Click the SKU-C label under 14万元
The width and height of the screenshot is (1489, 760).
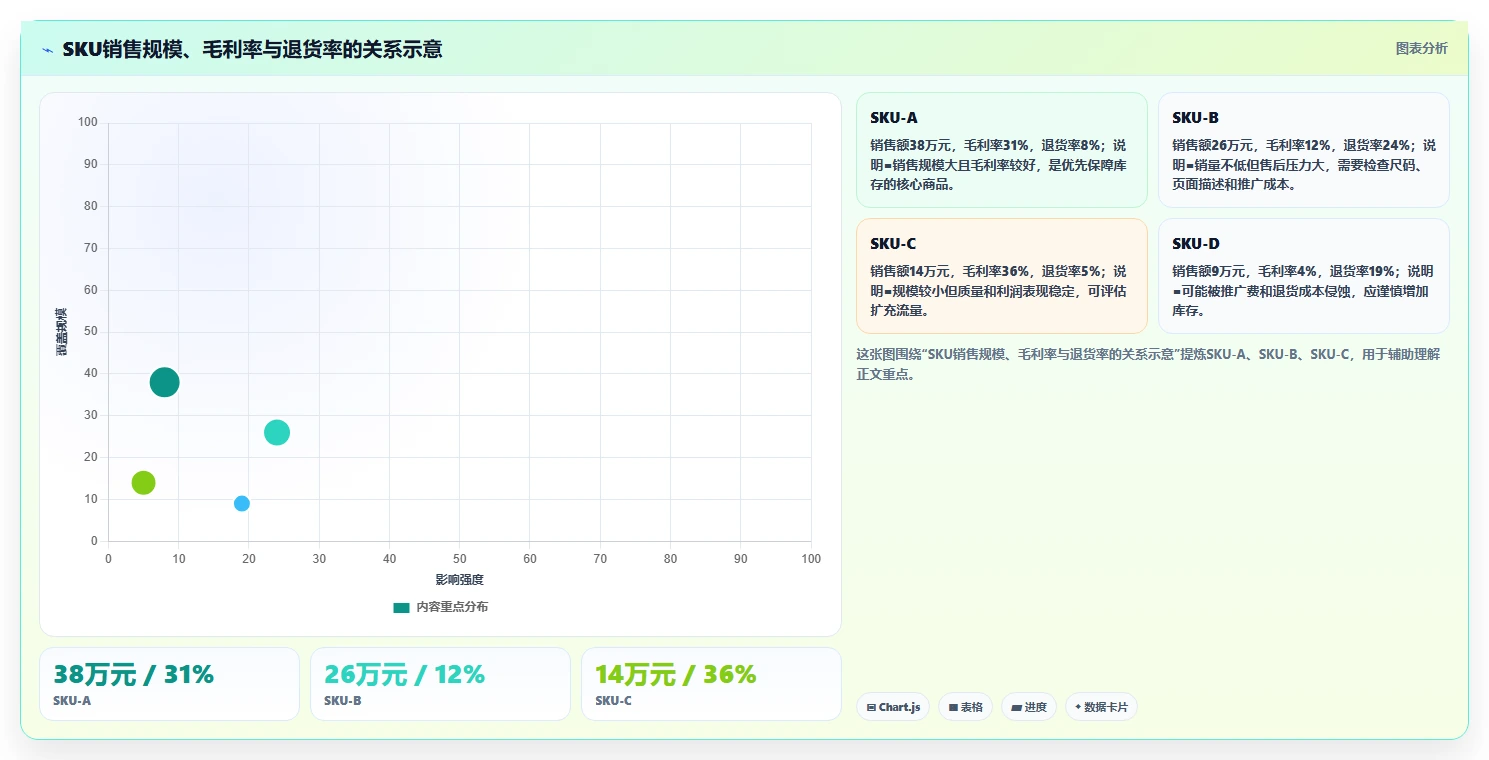[x=614, y=701]
